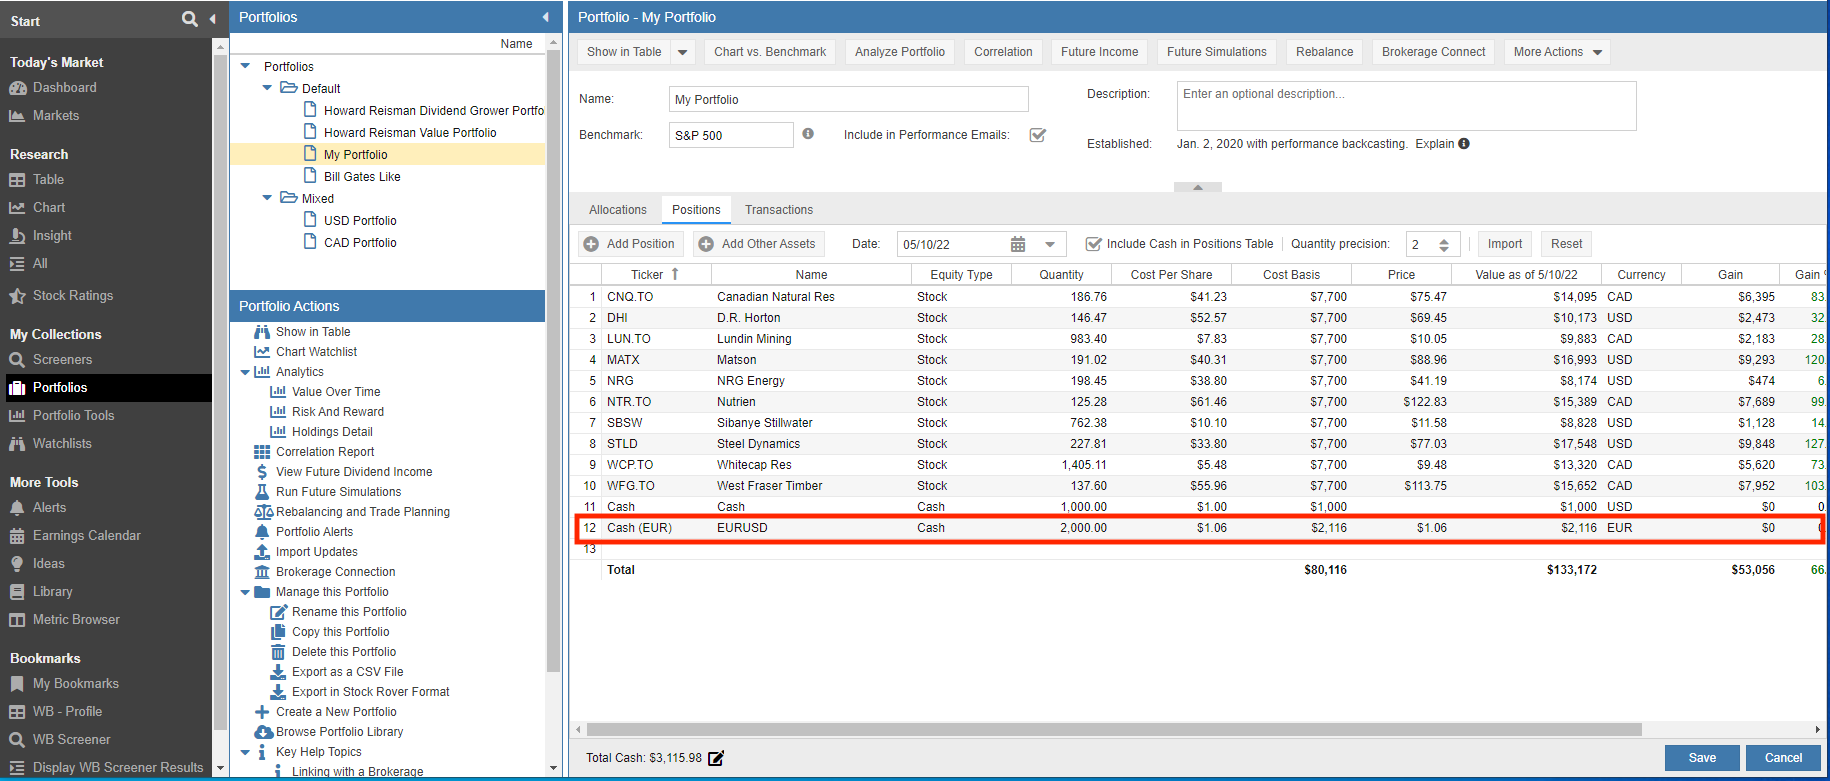
Task: Switch to the Positions tab
Action: pyautogui.click(x=696, y=210)
